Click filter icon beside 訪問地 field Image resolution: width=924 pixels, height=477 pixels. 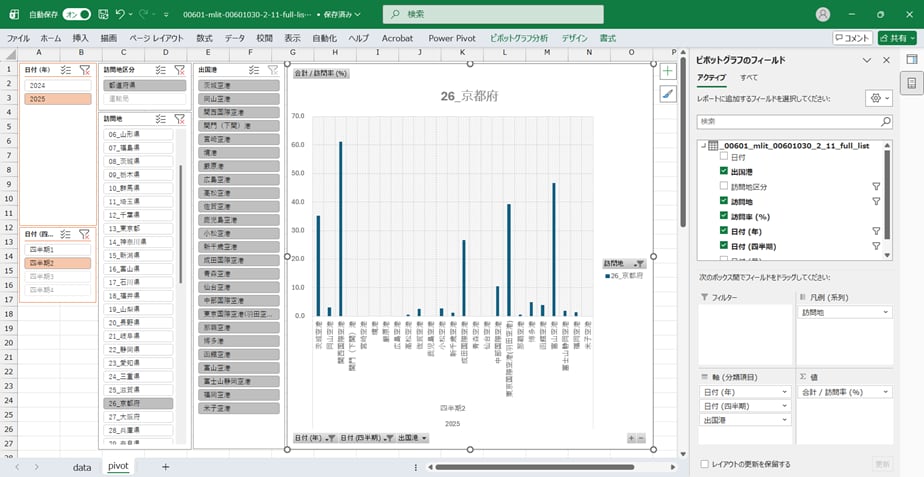876,201
